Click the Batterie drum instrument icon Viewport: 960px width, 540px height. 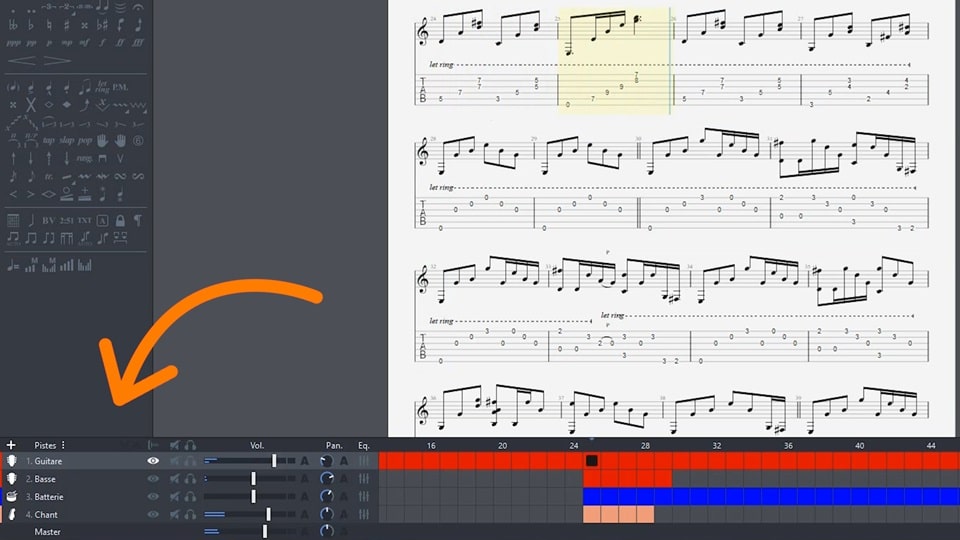coord(13,496)
